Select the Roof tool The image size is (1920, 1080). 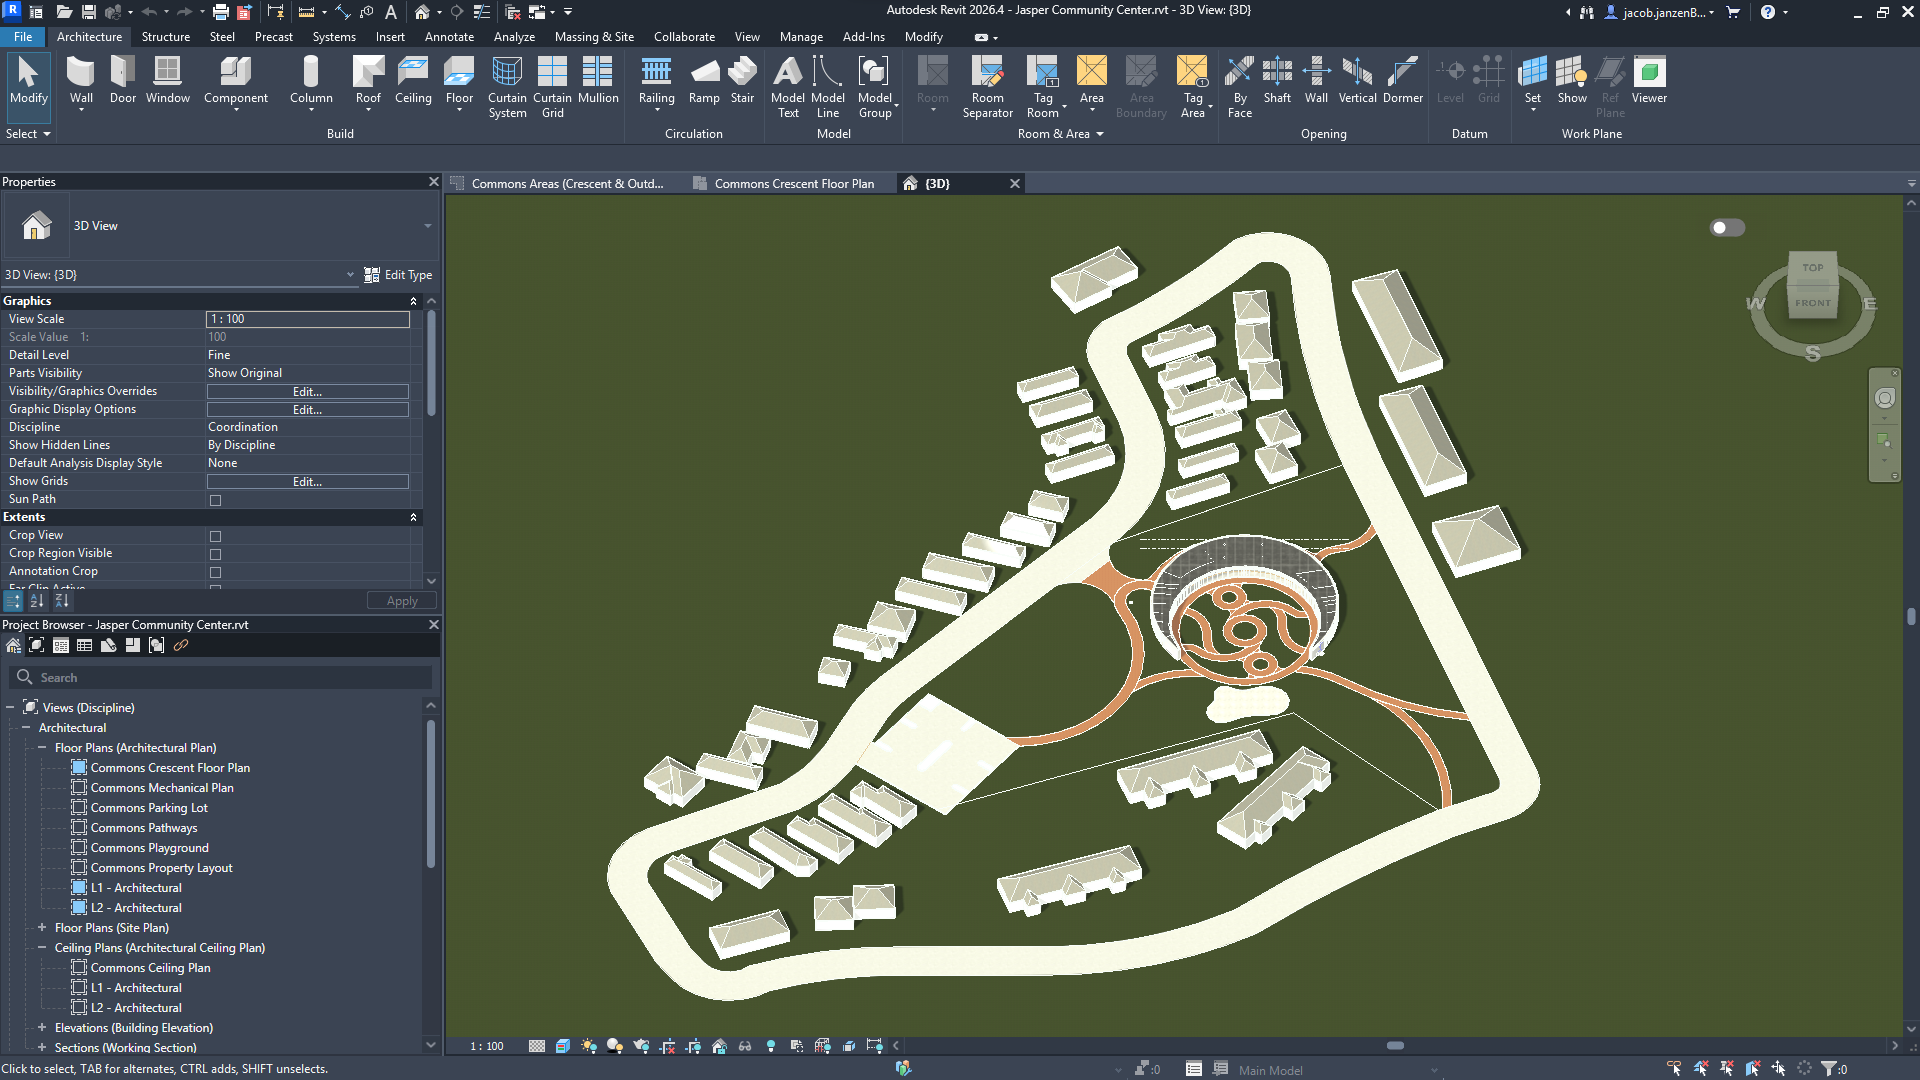point(368,80)
